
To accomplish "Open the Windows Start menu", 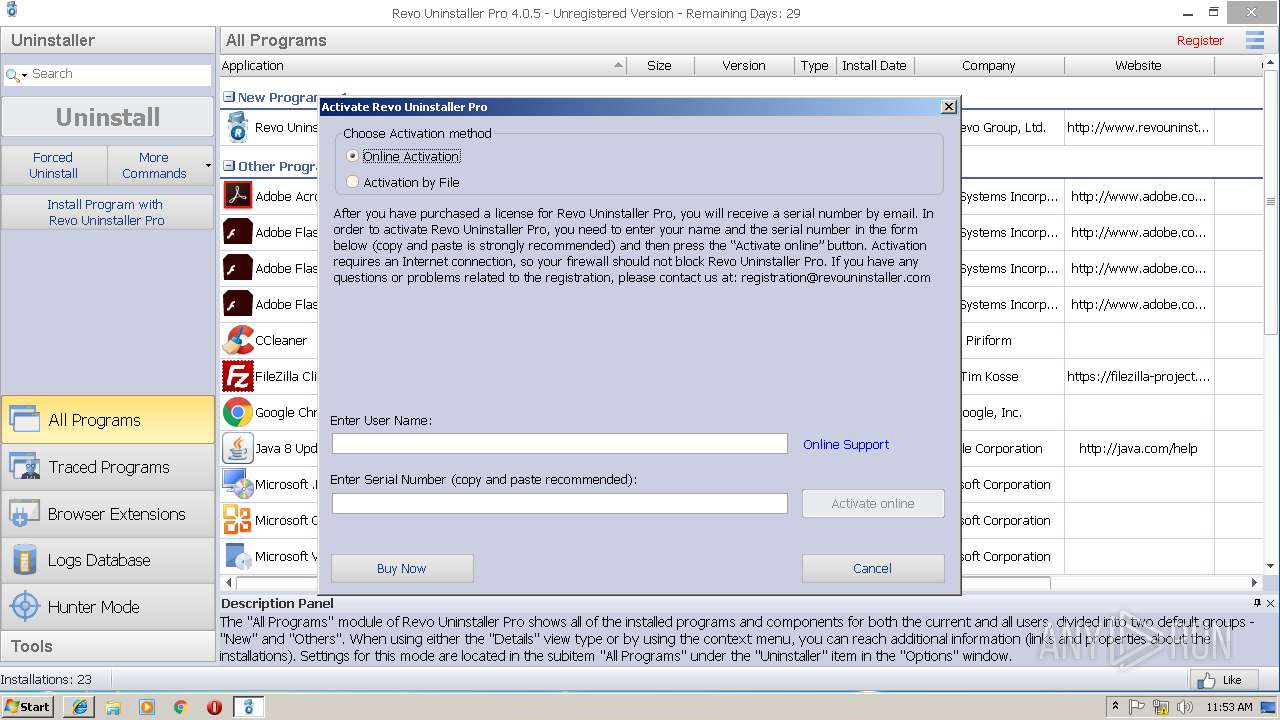I will pos(28,707).
